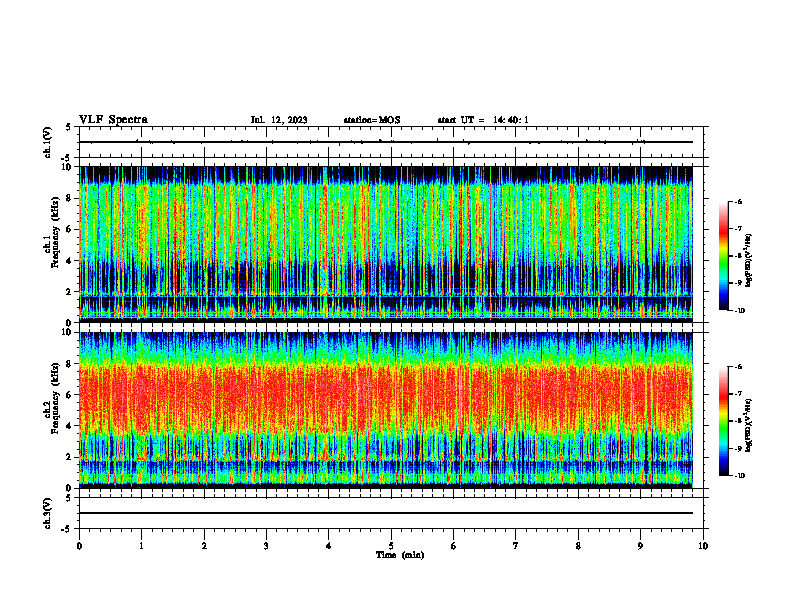Click the ch.1 spectrogram color bar

click(723, 256)
